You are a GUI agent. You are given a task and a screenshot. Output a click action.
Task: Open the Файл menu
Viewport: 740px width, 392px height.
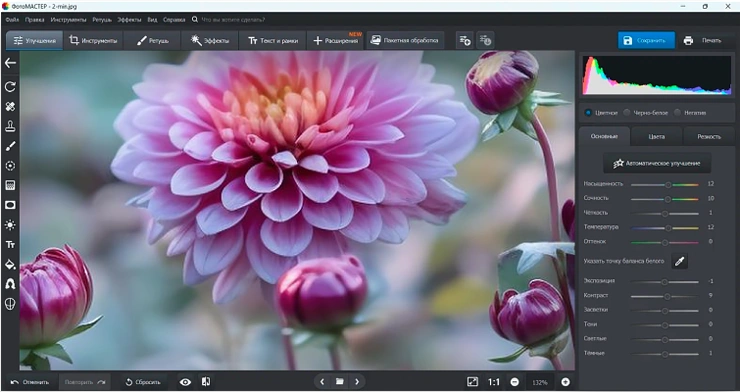[x=12, y=20]
